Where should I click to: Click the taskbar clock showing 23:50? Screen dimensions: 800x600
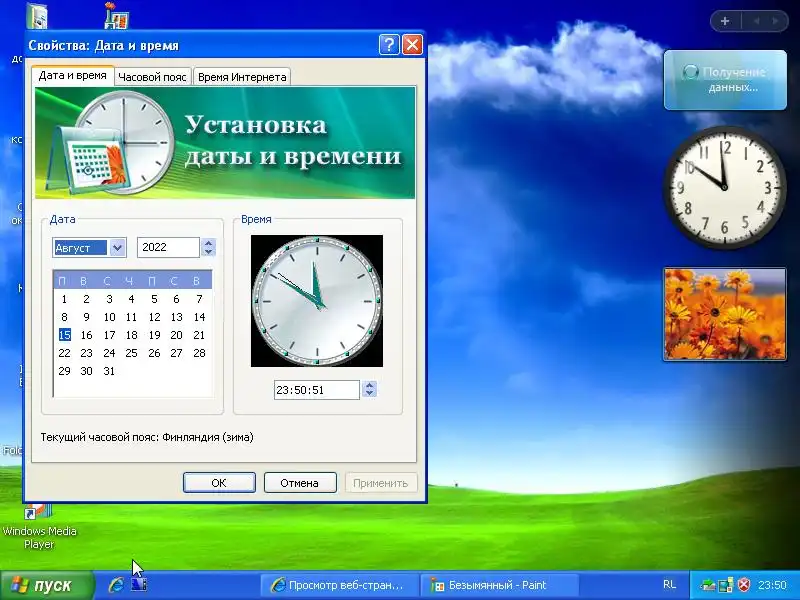coord(772,585)
